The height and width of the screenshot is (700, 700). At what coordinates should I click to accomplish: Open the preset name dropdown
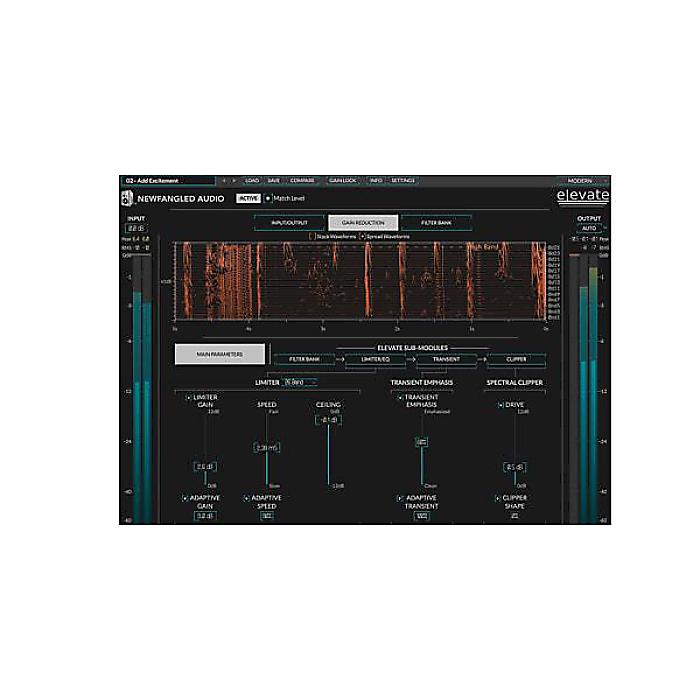coord(167,181)
